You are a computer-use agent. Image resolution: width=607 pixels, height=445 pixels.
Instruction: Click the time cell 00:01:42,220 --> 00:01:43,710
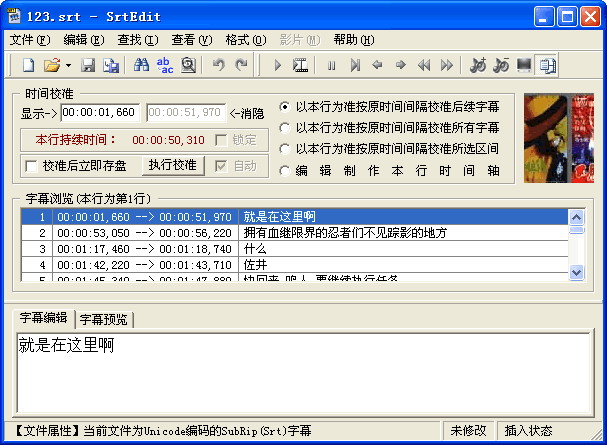(x=144, y=265)
